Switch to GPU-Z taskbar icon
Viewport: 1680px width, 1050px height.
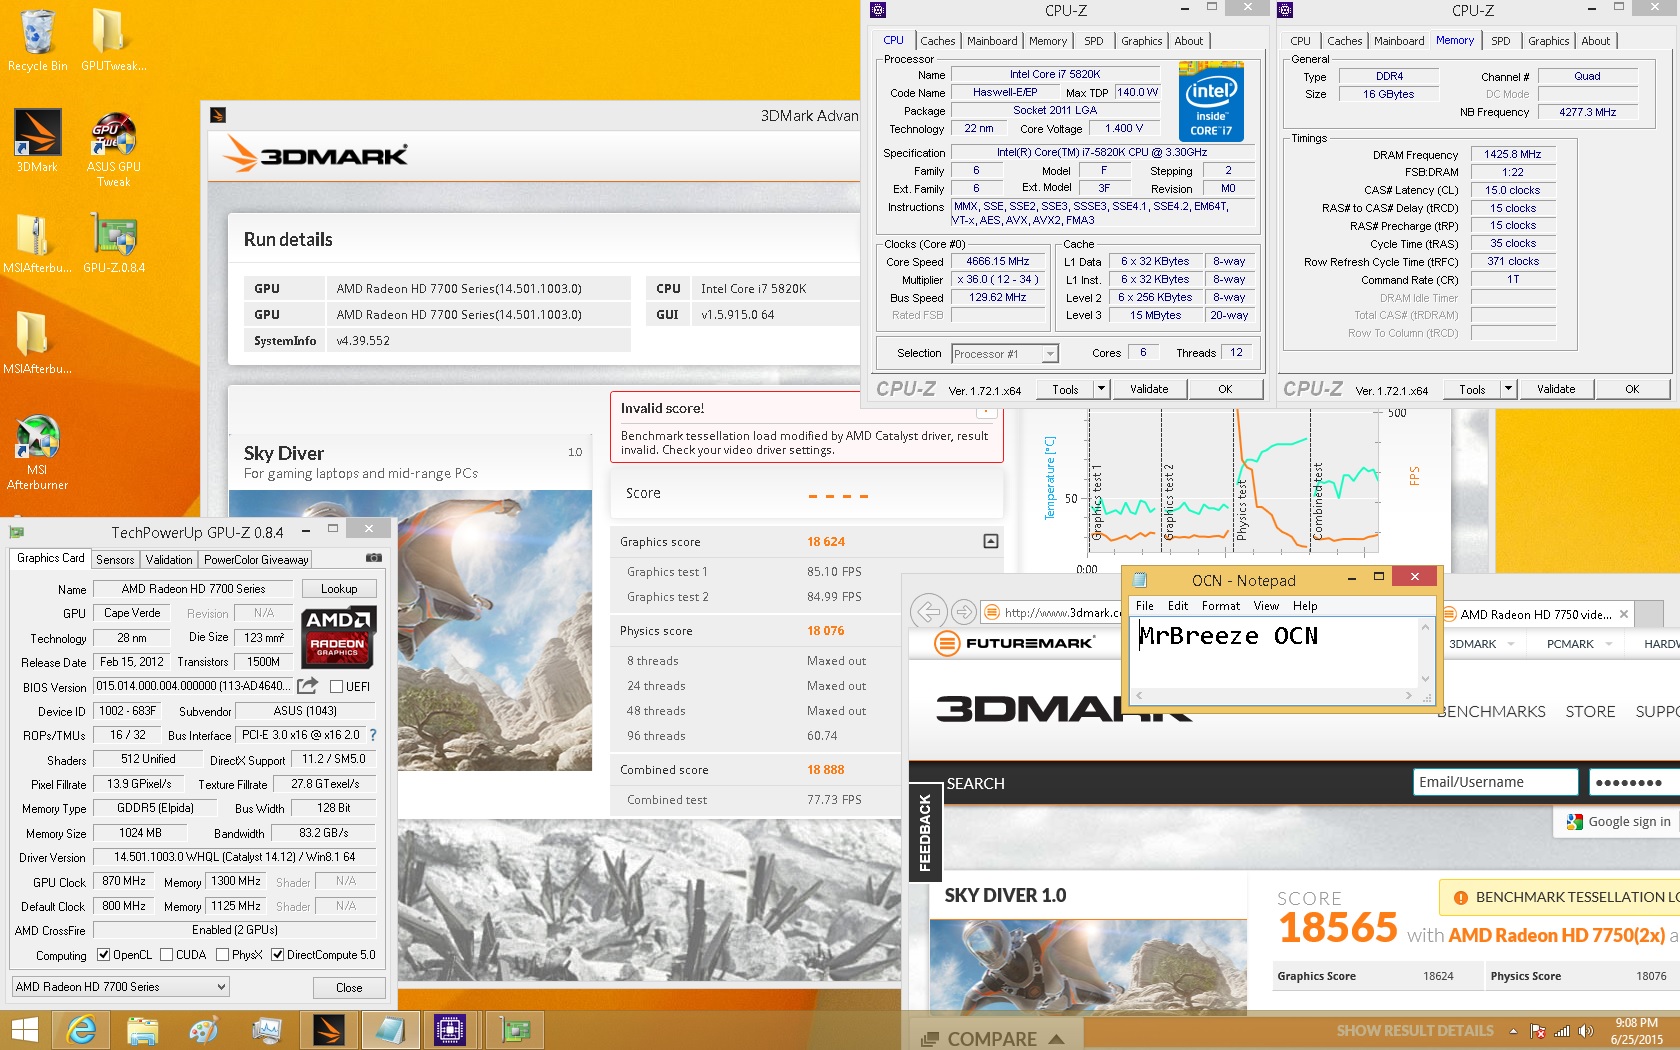click(x=514, y=1030)
